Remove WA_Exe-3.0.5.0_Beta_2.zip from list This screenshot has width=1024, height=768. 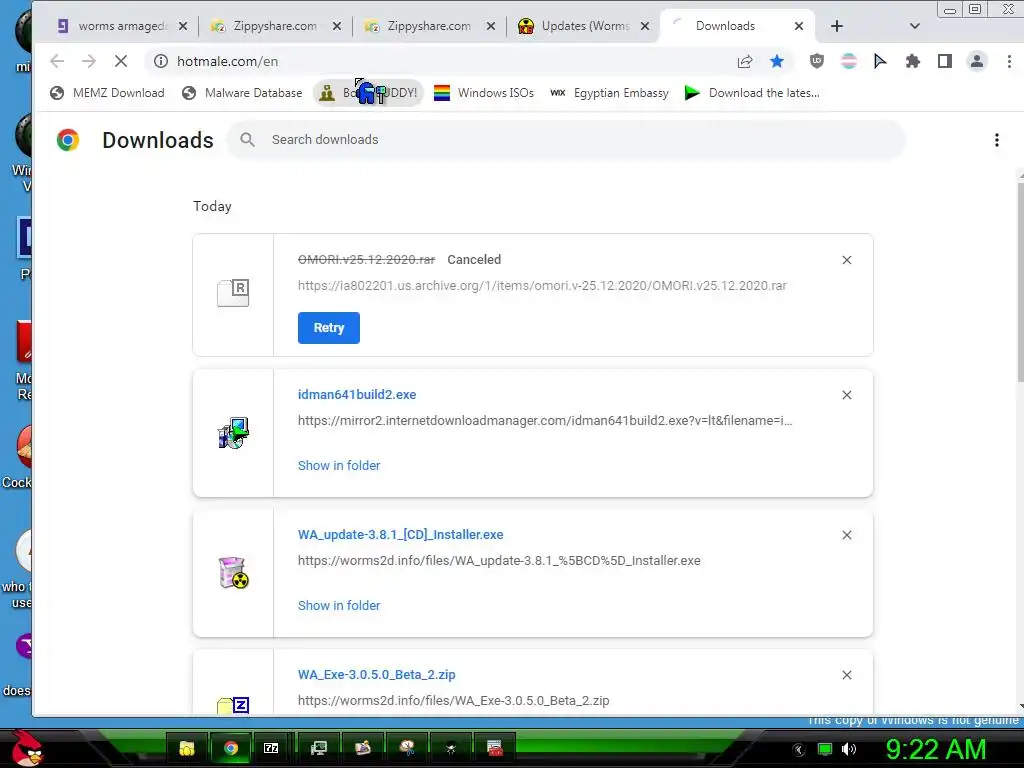847,675
